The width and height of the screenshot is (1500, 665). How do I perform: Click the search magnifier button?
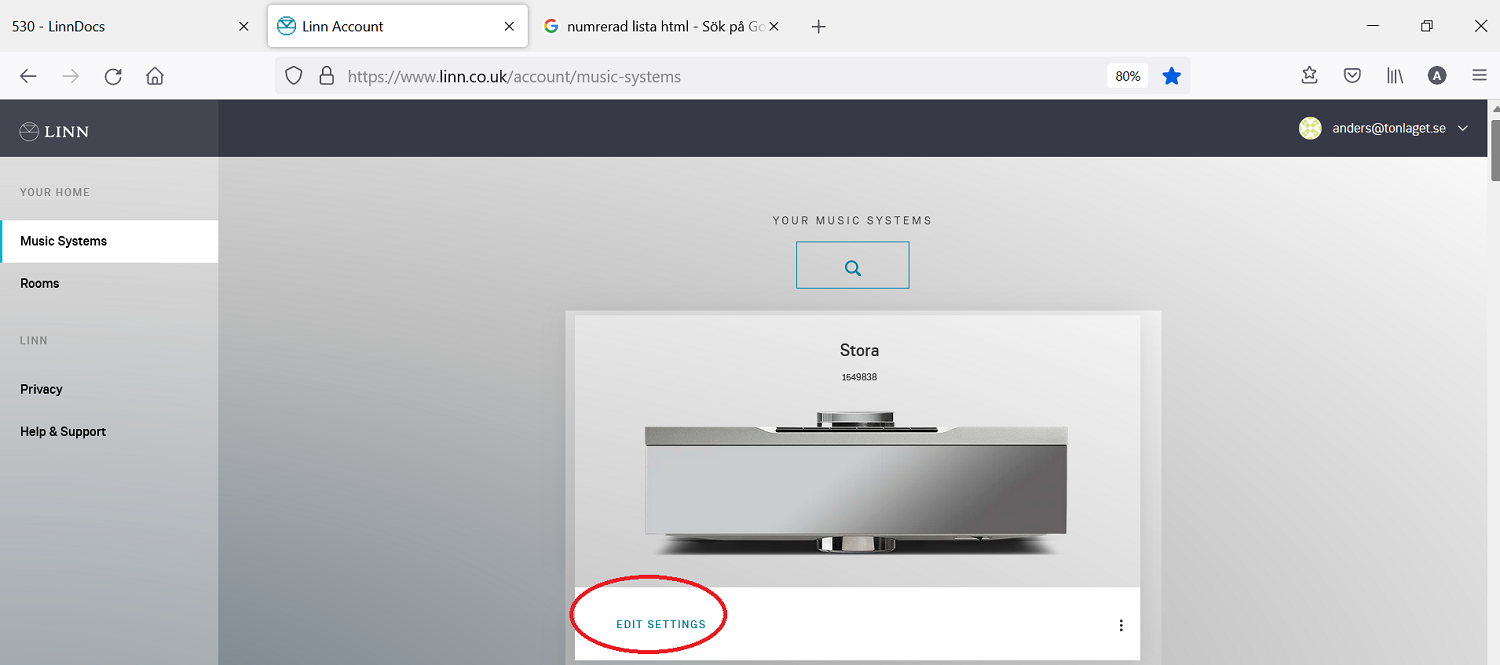point(852,265)
